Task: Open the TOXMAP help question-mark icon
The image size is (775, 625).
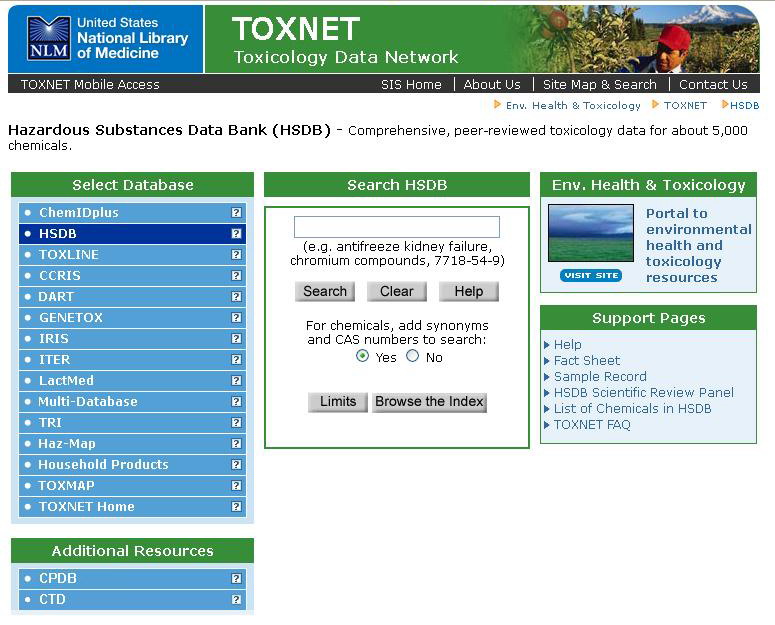Action: pyautogui.click(x=236, y=486)
